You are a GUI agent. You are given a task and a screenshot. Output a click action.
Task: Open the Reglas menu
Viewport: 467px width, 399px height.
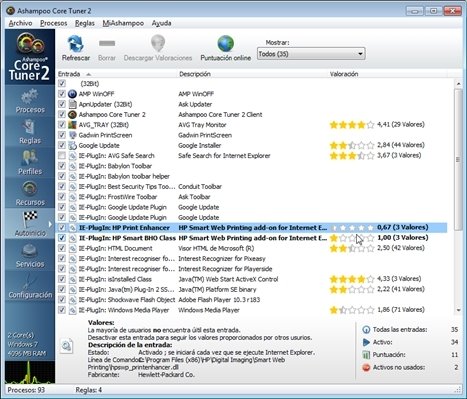click(x=85, y=23)
